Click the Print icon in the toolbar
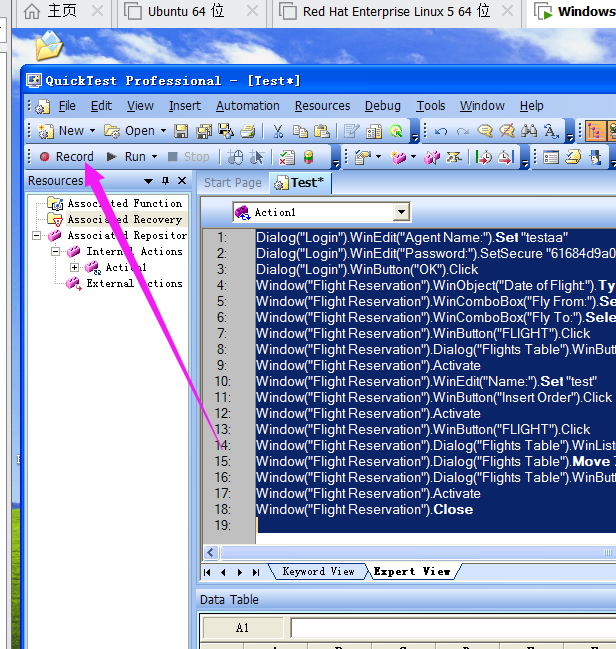This screenshot has width=616, height=649. [x=248, y=131]
